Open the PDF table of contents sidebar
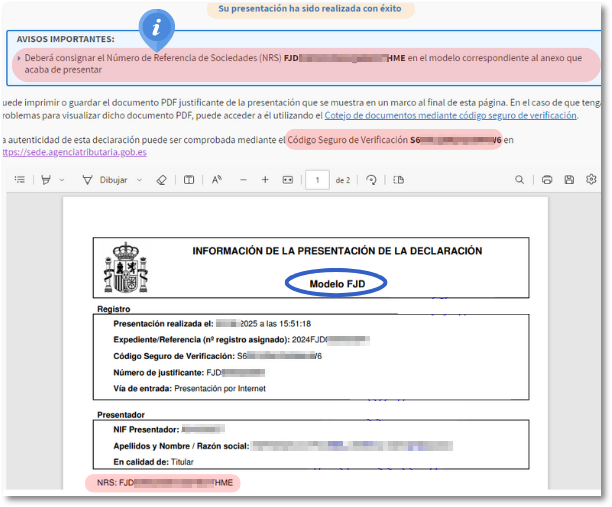 (x=20, y=180)
